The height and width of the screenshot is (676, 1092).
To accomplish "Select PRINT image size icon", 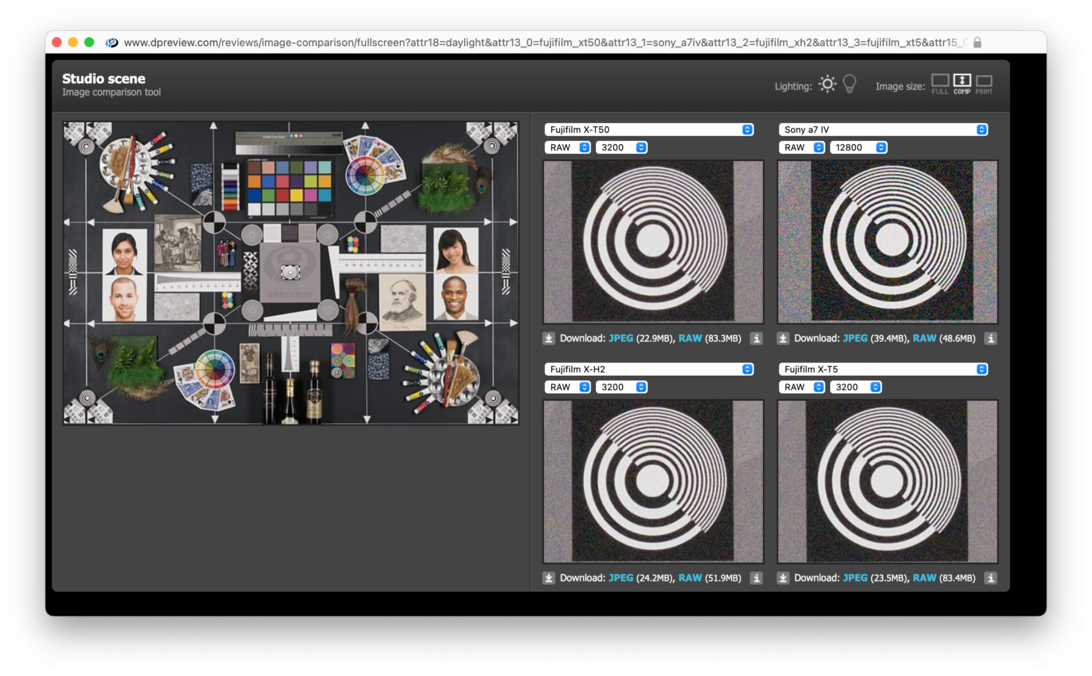I will pyautogui.click(x=984, y=84).
